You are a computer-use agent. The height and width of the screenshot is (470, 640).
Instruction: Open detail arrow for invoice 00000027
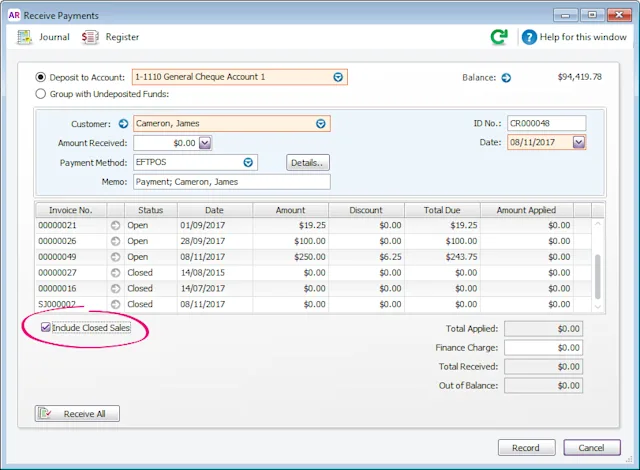[116, 273]
